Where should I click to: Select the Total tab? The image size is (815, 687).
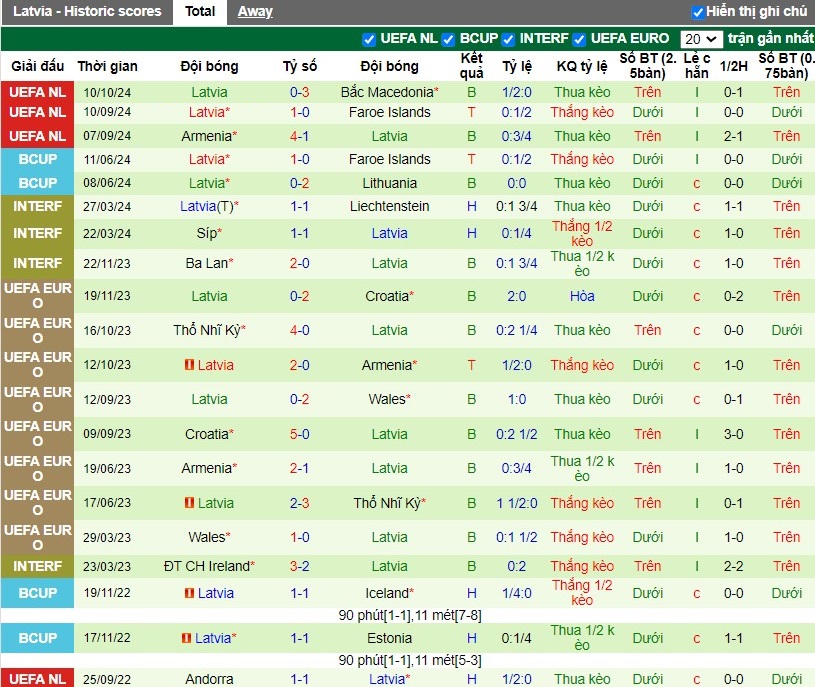pos(200,11)
